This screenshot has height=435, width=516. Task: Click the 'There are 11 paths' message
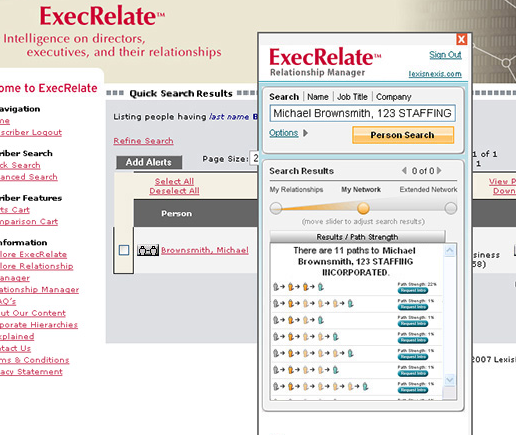[x=355, y=261]
